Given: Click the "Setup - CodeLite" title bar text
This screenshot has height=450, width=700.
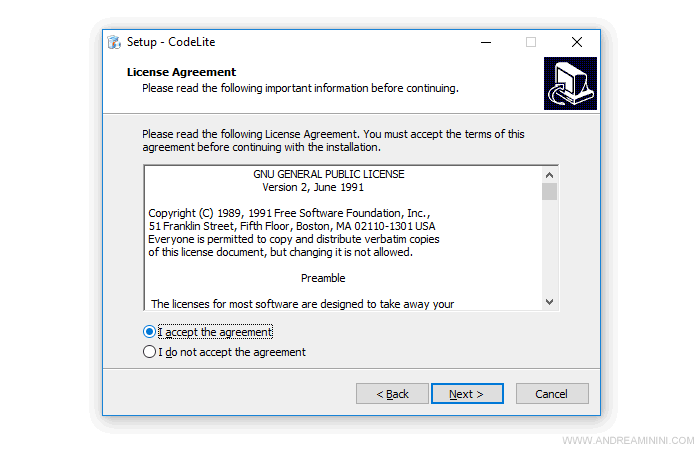Looking at the screenshot, I should pyautogui.click(x=171, y=42).
